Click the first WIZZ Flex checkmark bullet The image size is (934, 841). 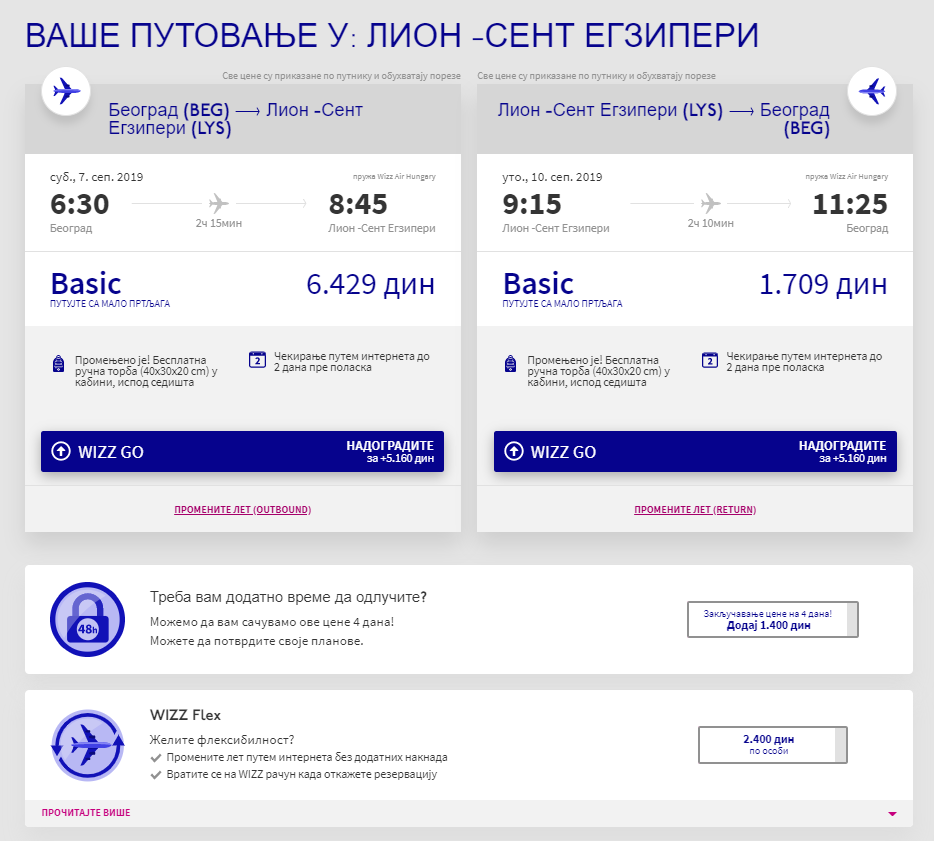tap(156, 758)
